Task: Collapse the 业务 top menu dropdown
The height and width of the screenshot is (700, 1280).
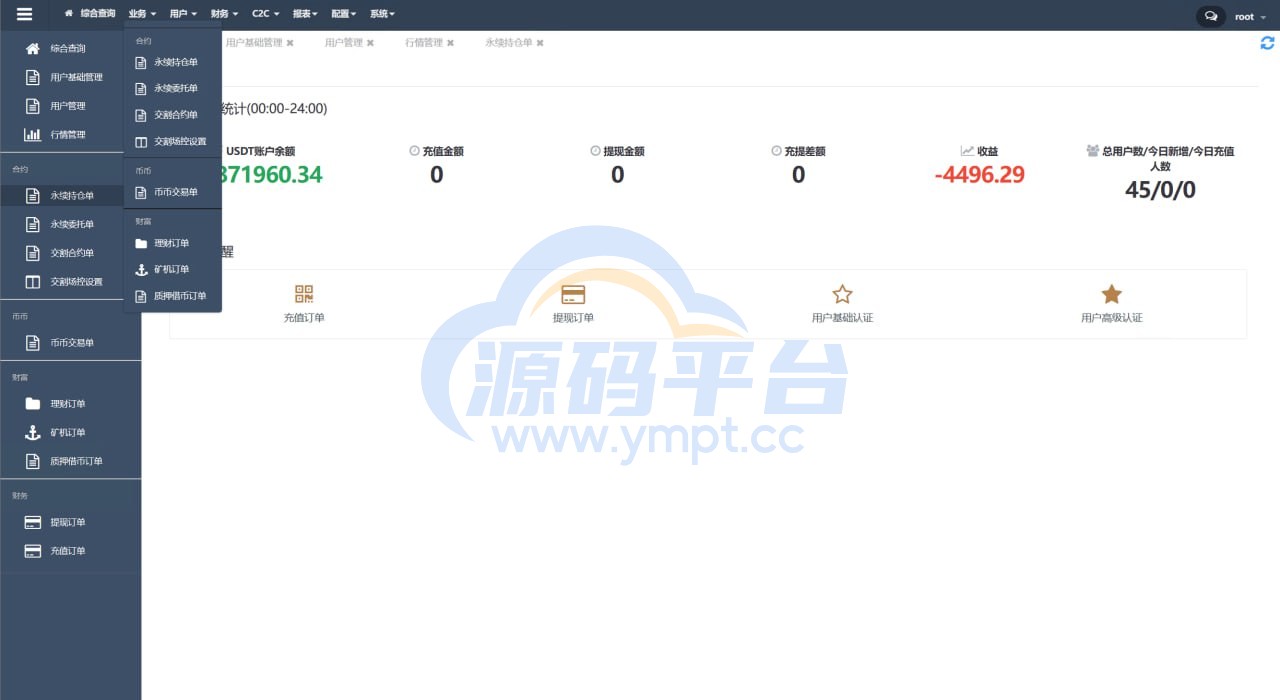Action: (142, 14)
